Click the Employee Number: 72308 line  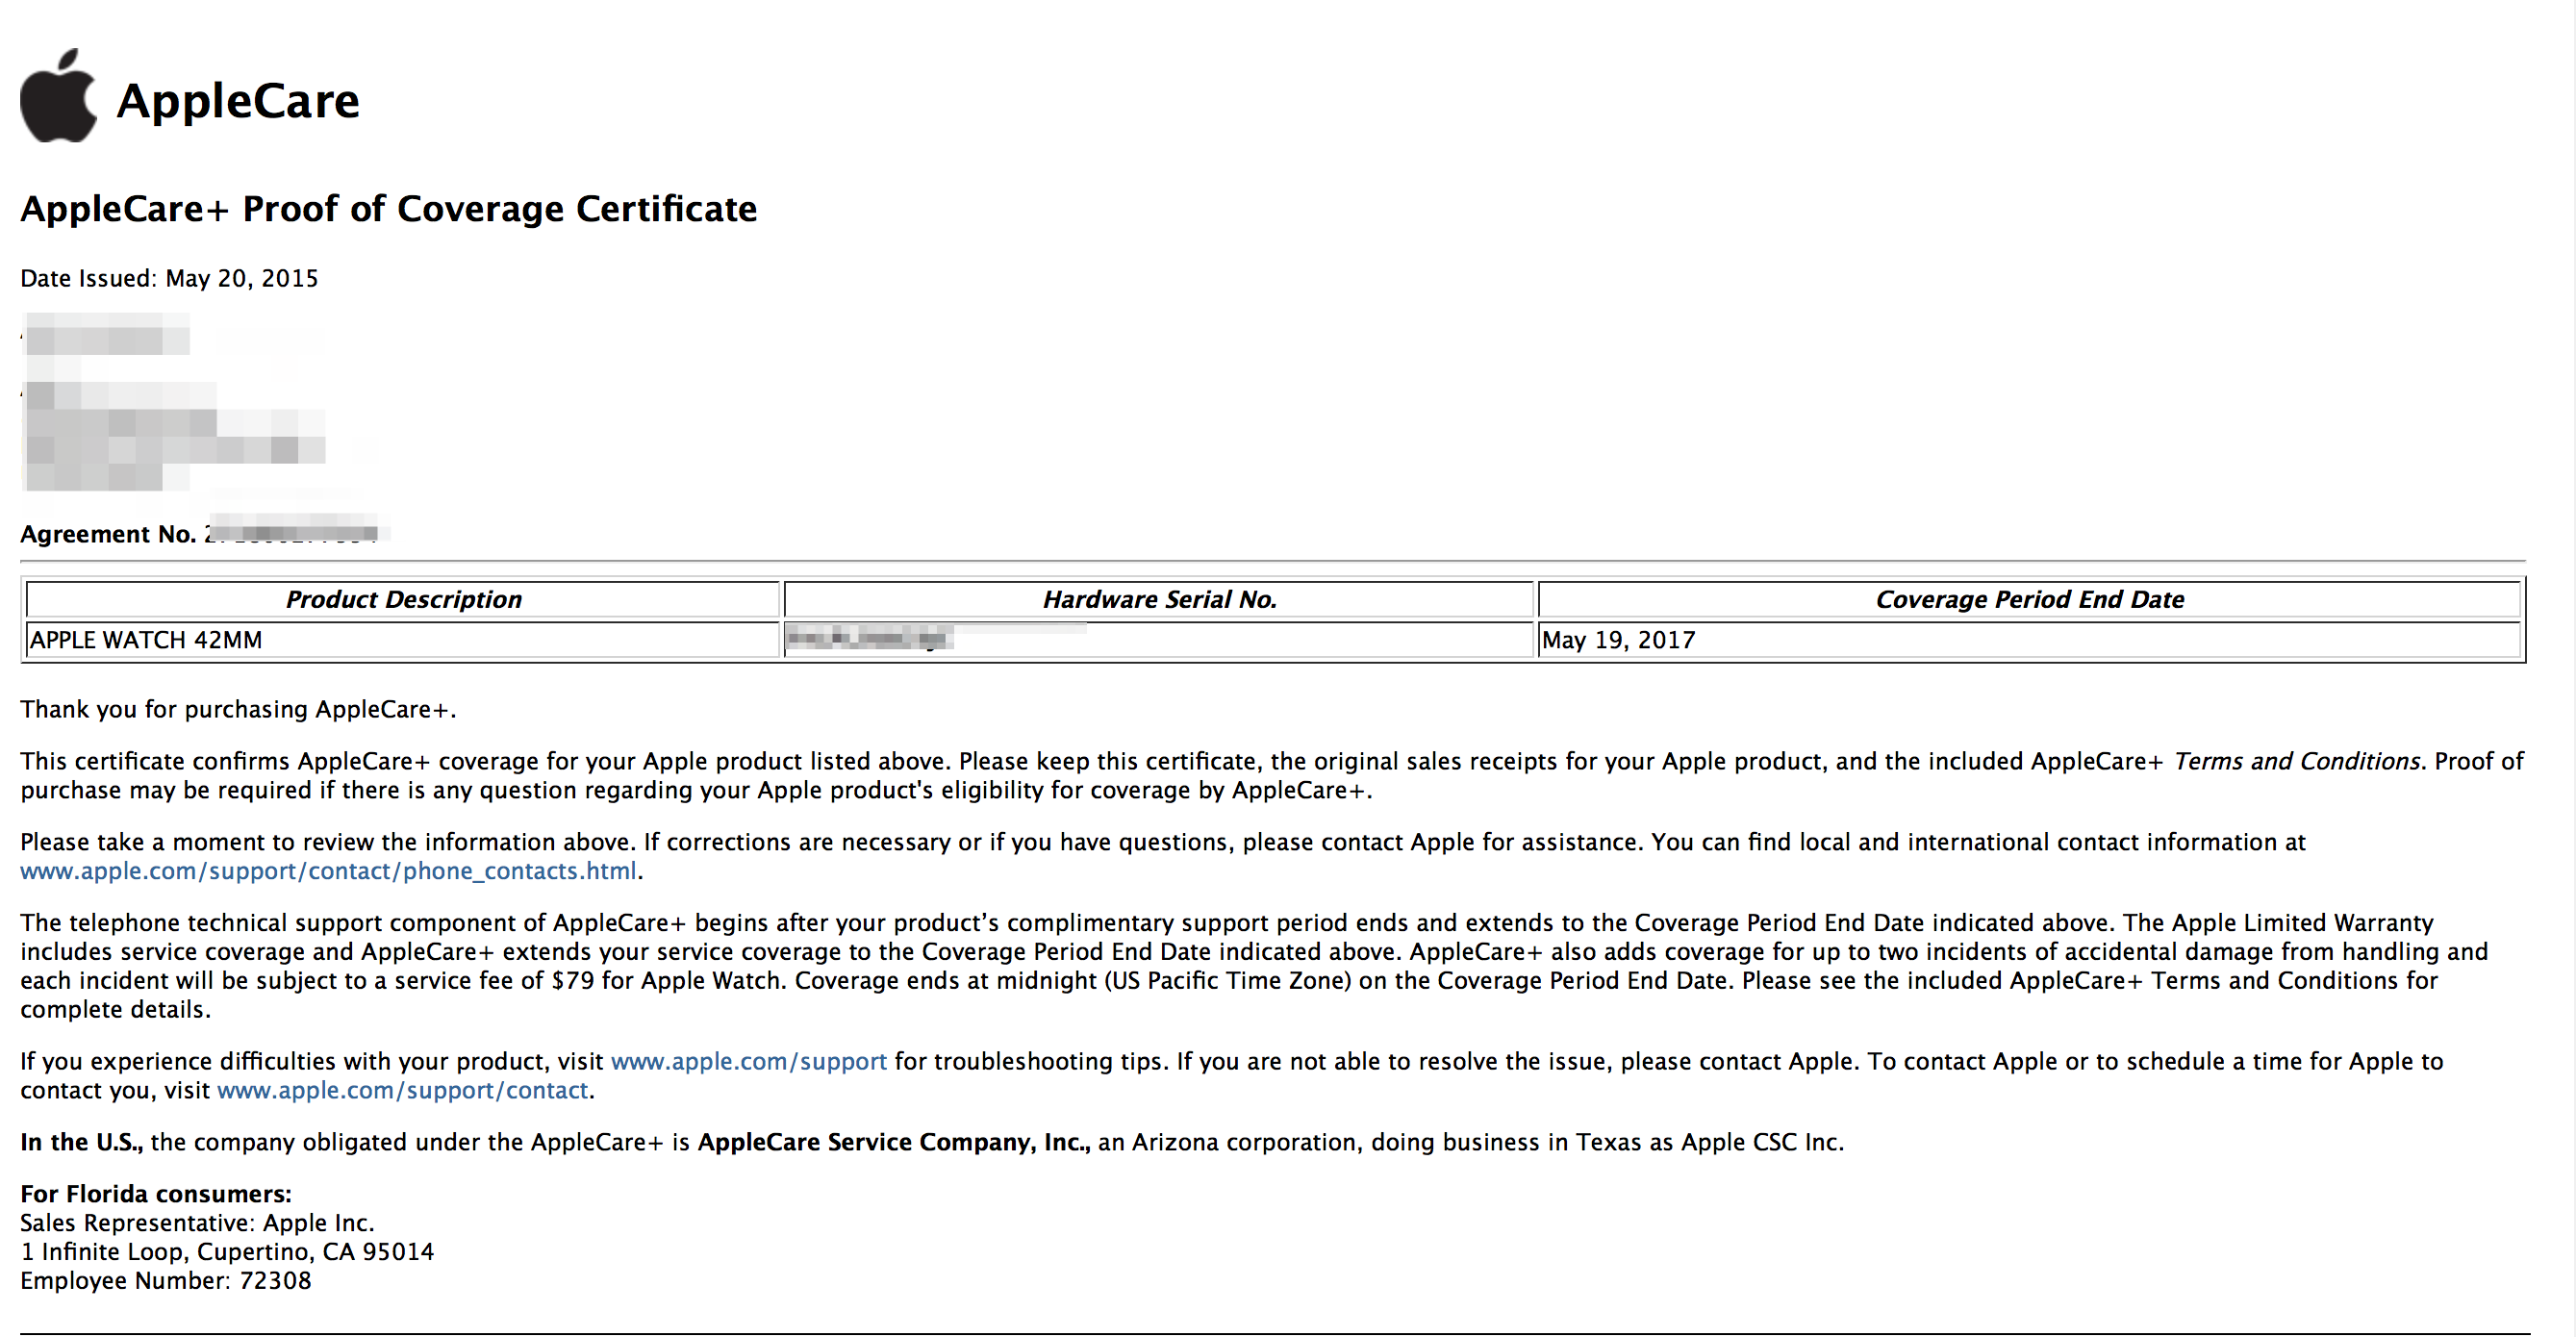[166, 1281]
